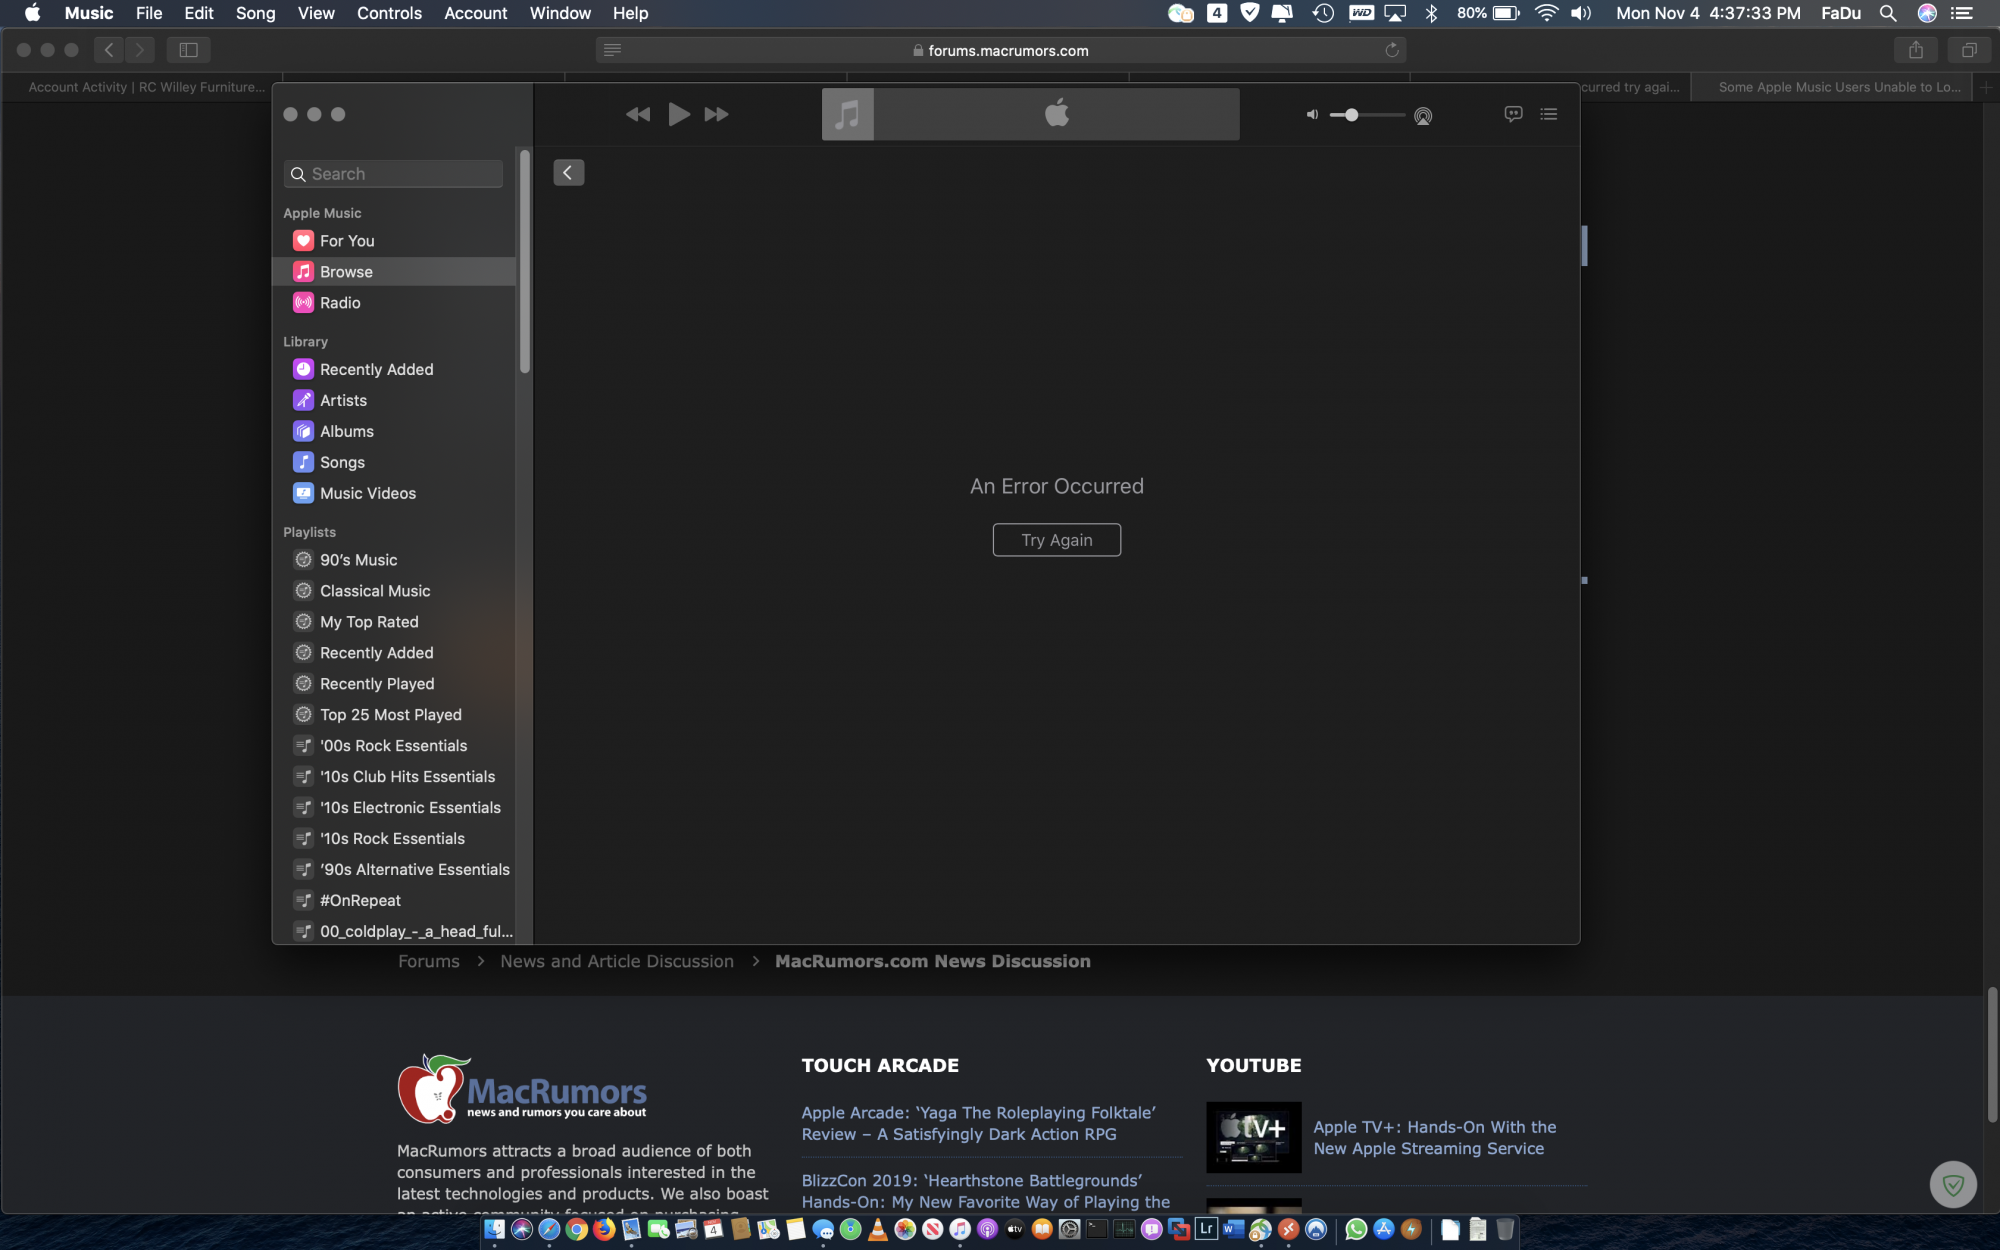Image resolution: width=2000 pixels, height=1250 pixels.
Task: Open the Apple Arcade Yaga review link
Action: pyautogui.click(x=978, y=1123)
